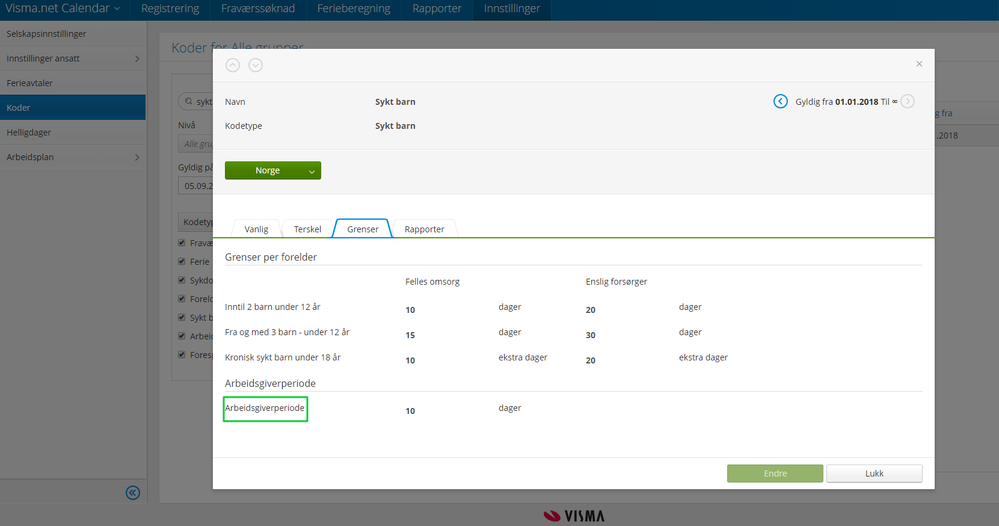
Task: Open Visma.net Calendar app dropdown
Action: click(62, 8)
